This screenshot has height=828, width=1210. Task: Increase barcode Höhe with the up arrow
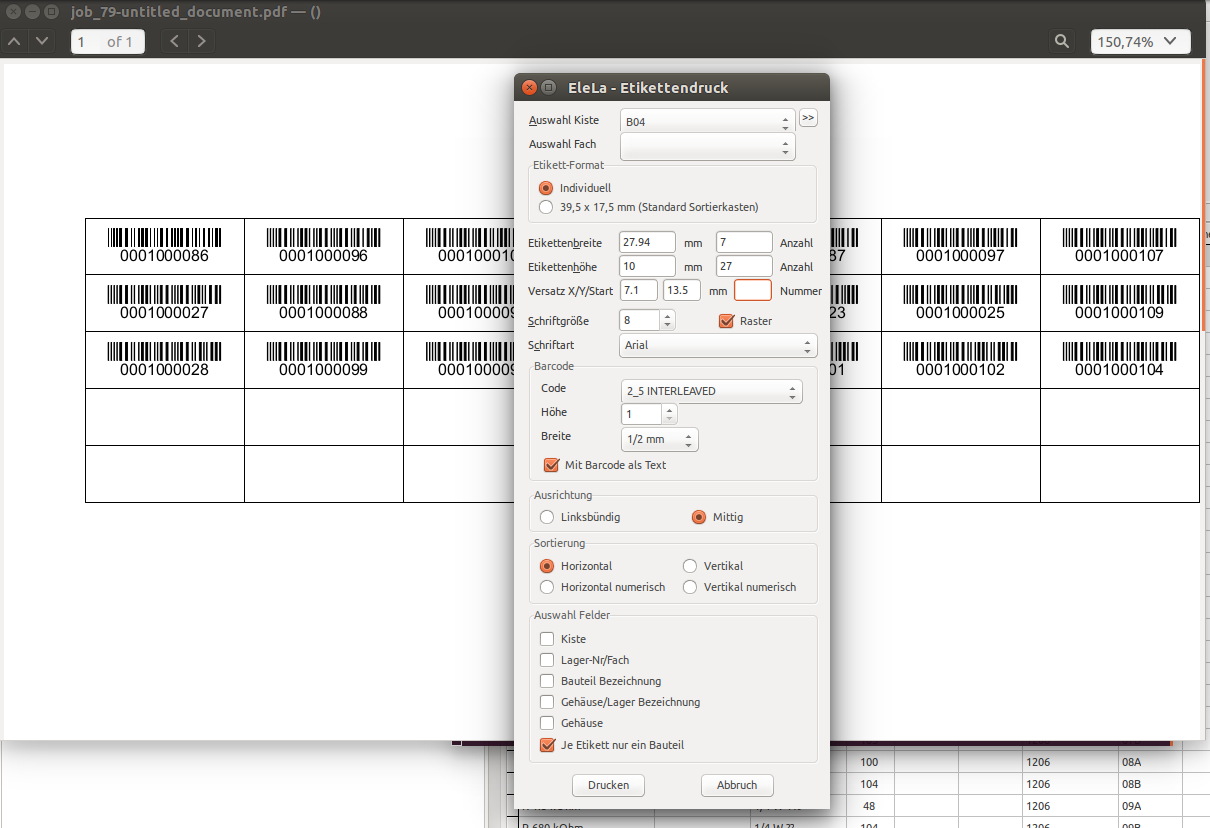669,409
